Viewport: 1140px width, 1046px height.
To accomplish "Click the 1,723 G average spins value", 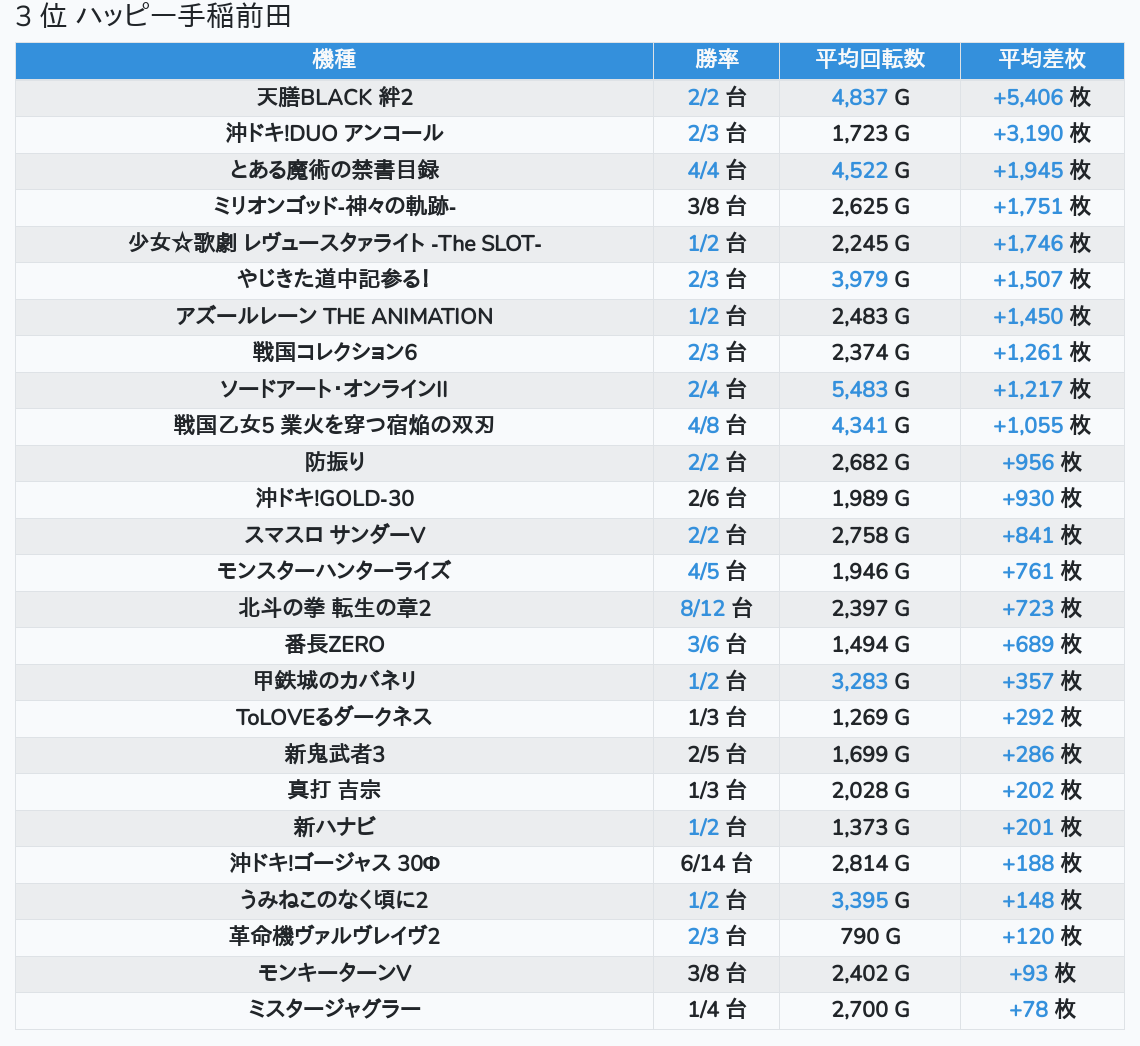I will pyautogui.click(x=870, y=134).
